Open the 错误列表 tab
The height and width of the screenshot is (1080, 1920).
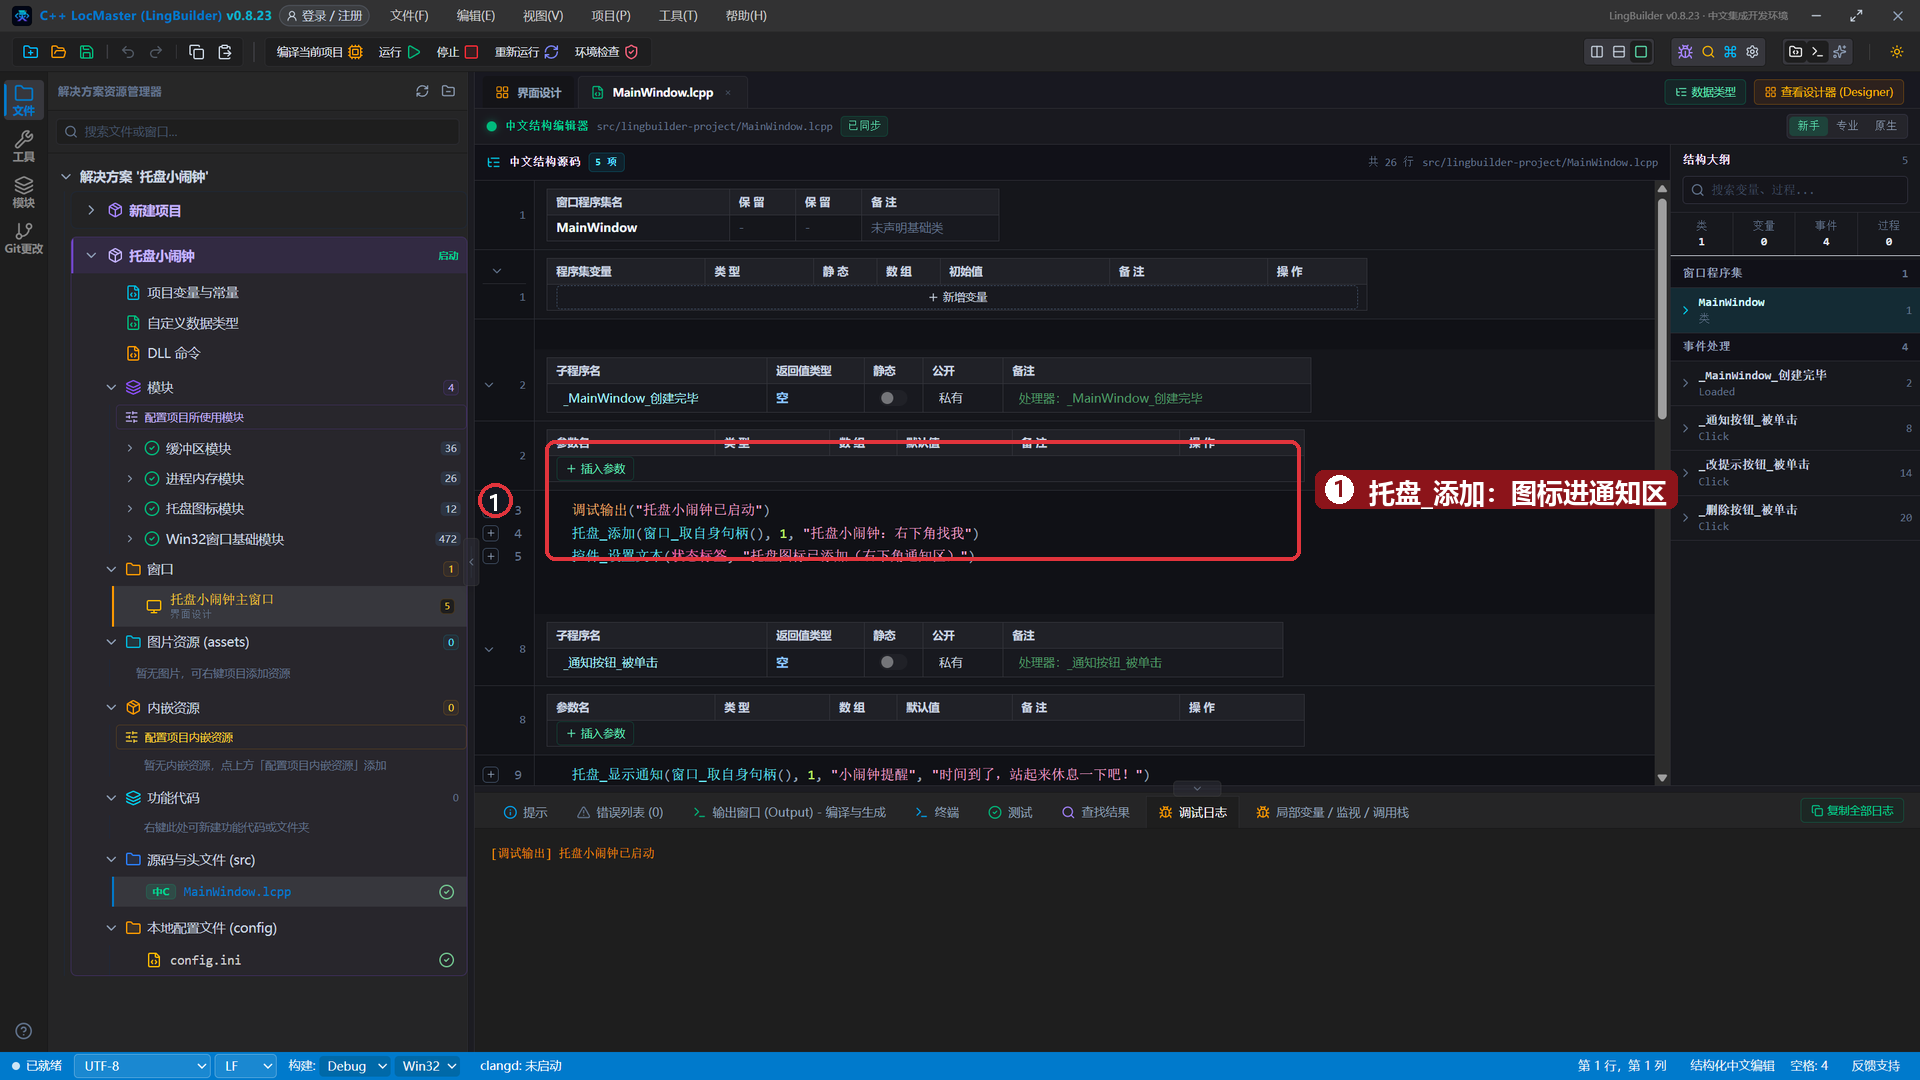pyautogui.click(x=620, y=812)
